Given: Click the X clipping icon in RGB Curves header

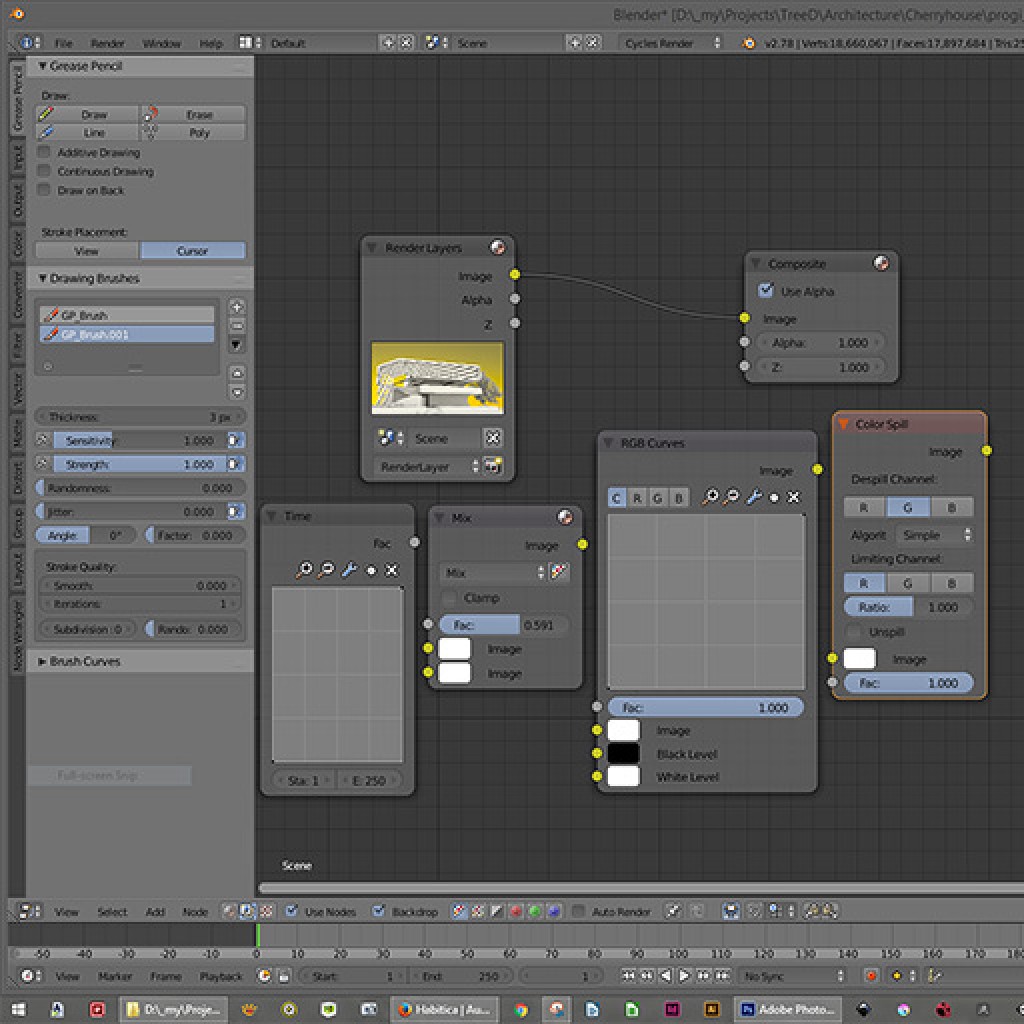Looking at the screenshot, I should click(x=793, y=495).
